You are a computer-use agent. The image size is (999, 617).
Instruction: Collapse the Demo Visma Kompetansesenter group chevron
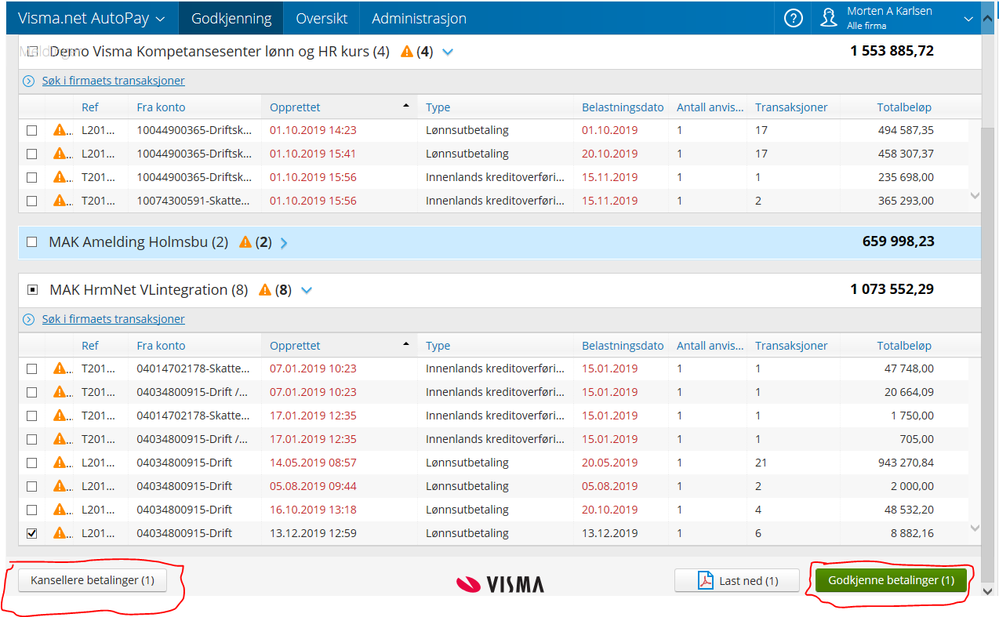pos(448,52)
